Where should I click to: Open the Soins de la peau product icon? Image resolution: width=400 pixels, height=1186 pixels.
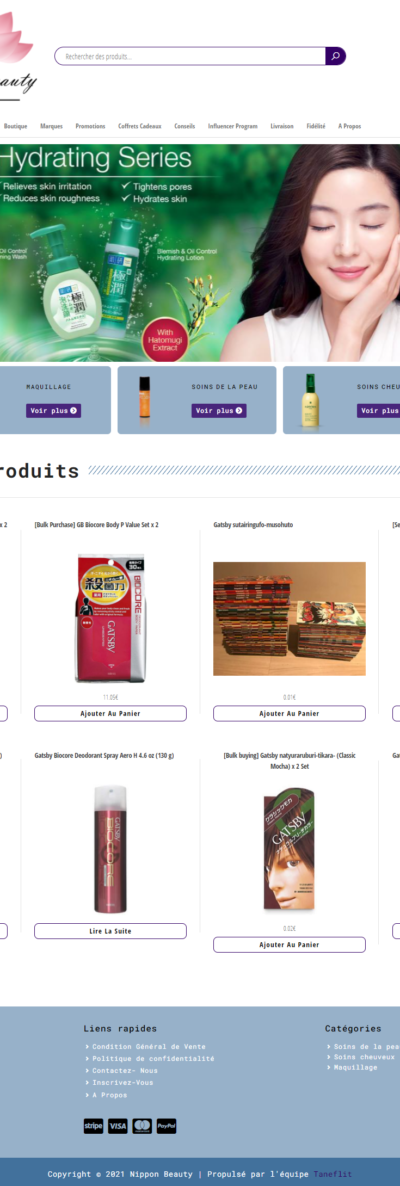tap(144, 400)
